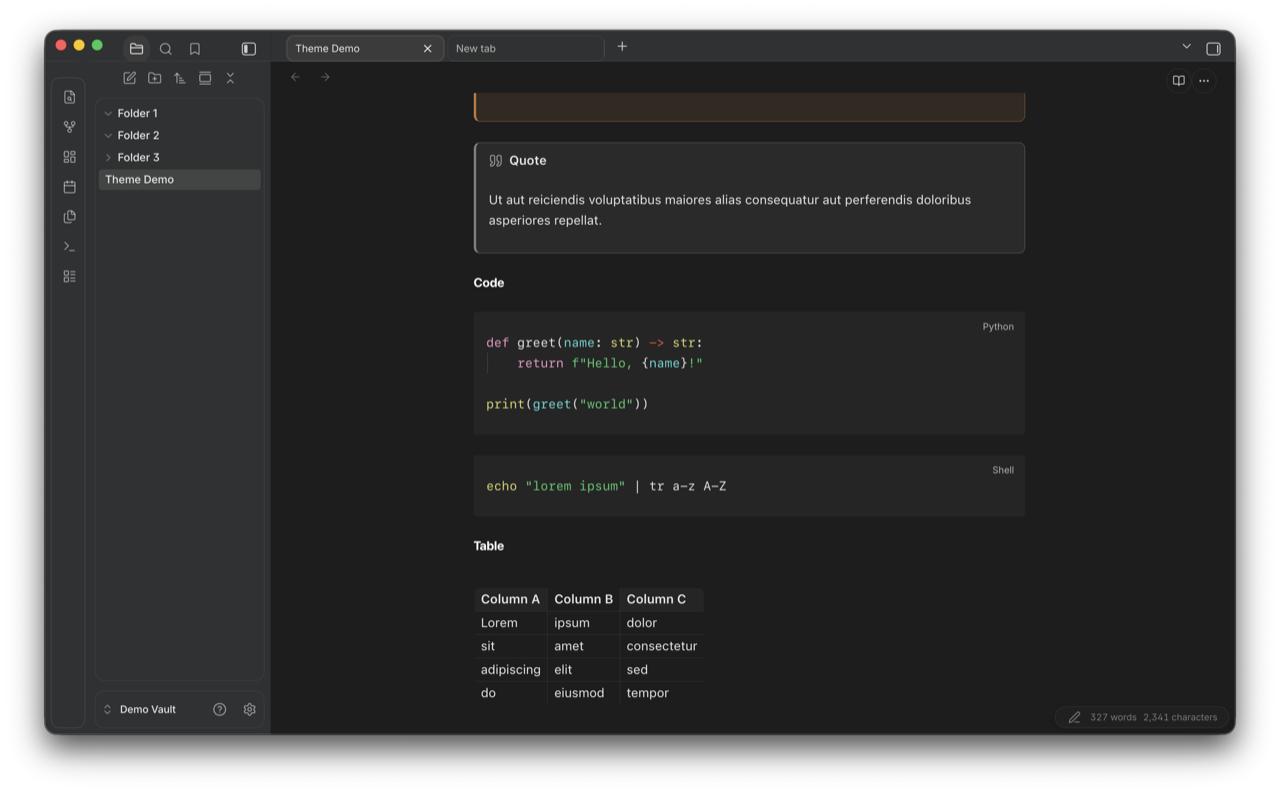Collapse all folders icon
Screen dimensions: 1280x793
[x=230, y=78]
